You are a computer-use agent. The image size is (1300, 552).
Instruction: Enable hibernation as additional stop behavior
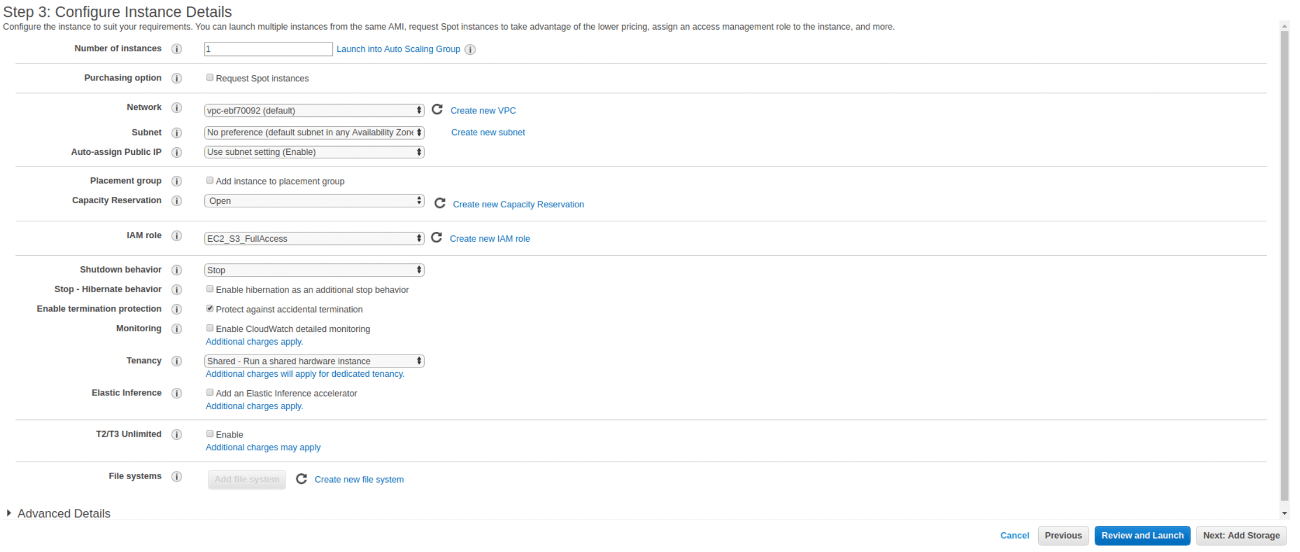click(x=210, y=289)
